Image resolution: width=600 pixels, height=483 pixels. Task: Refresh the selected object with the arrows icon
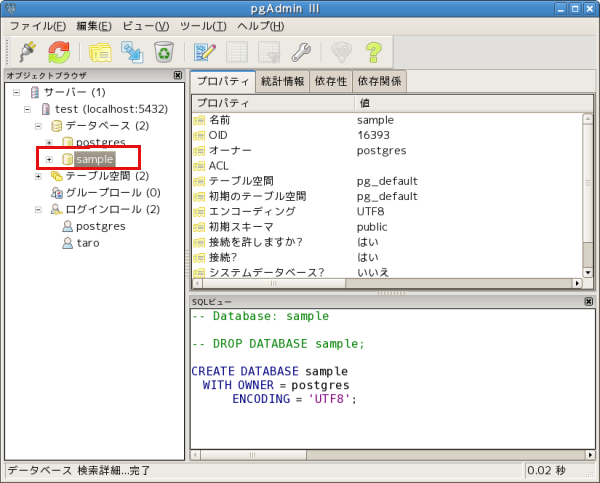(x=59, y=52)
